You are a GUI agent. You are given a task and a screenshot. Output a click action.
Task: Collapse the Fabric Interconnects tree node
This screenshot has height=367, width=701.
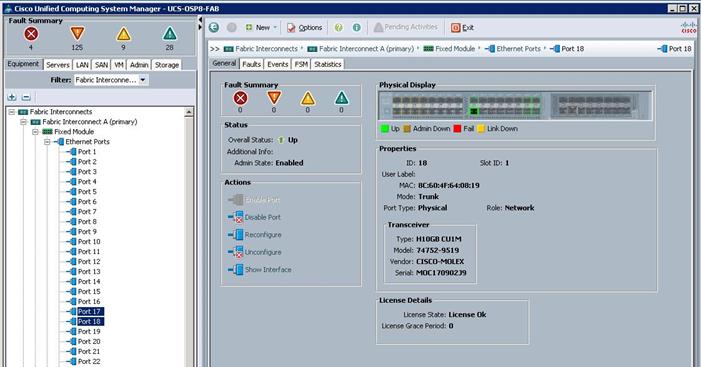[x=12, y=112]
